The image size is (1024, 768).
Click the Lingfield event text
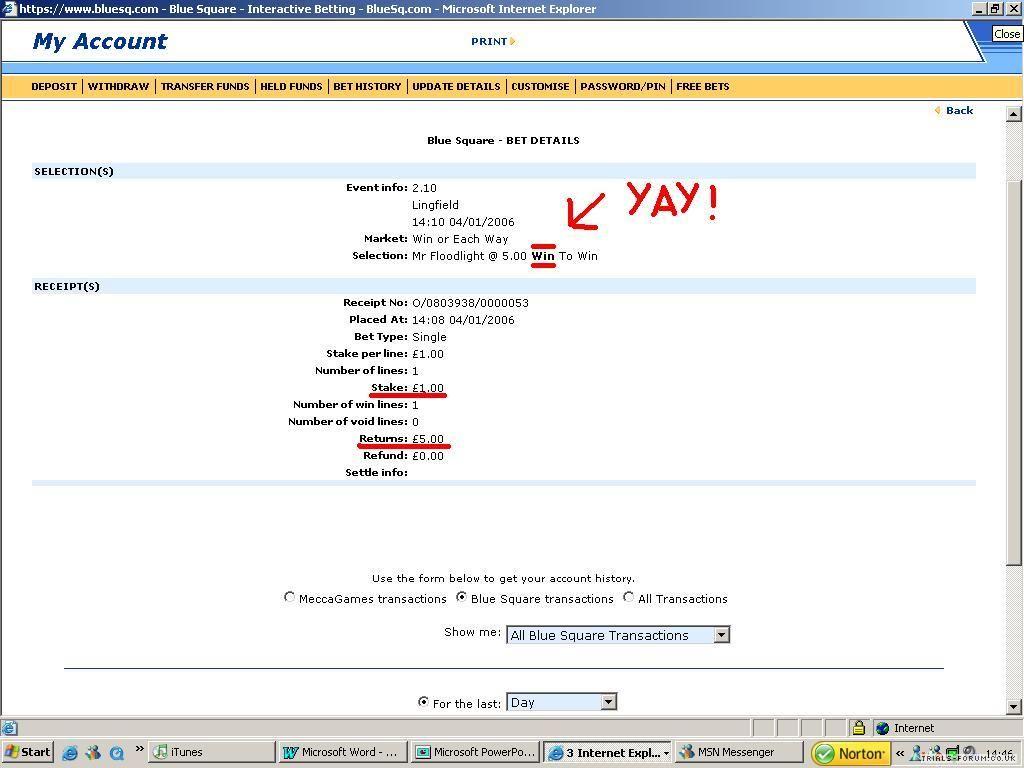[x=435, y=205]
